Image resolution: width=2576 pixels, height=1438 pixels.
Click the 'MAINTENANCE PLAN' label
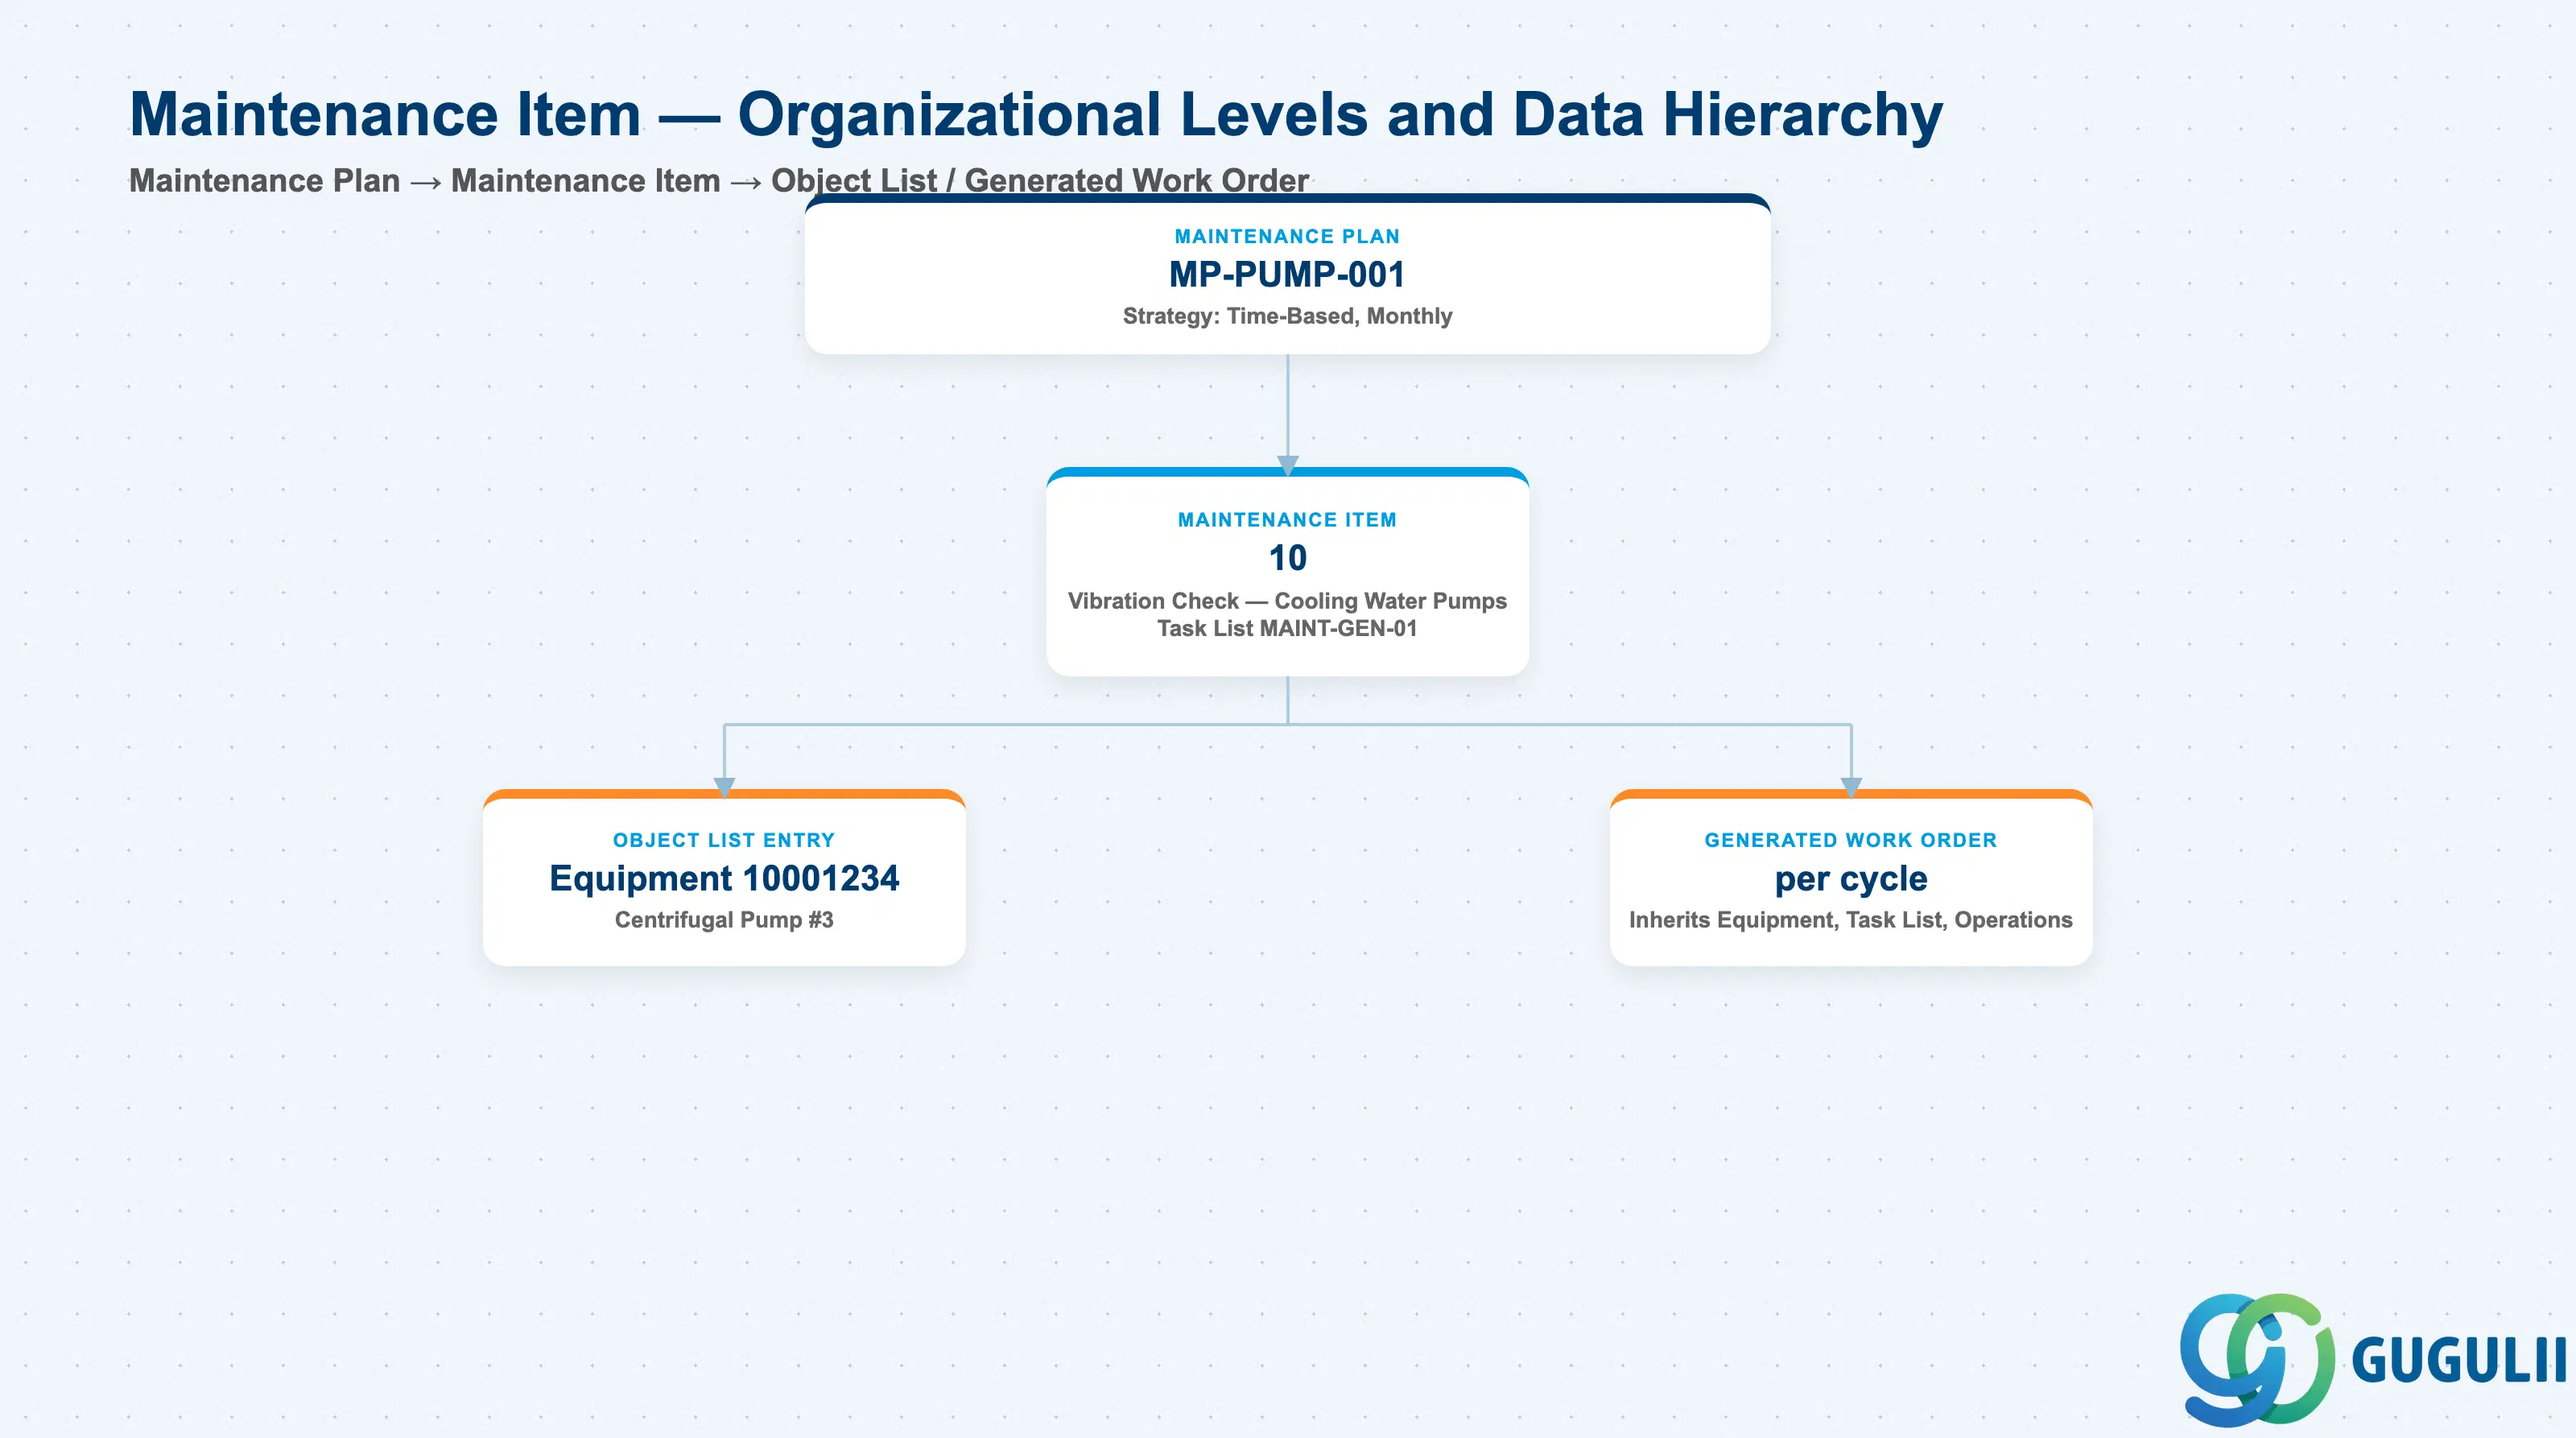tap(1287, 237)
